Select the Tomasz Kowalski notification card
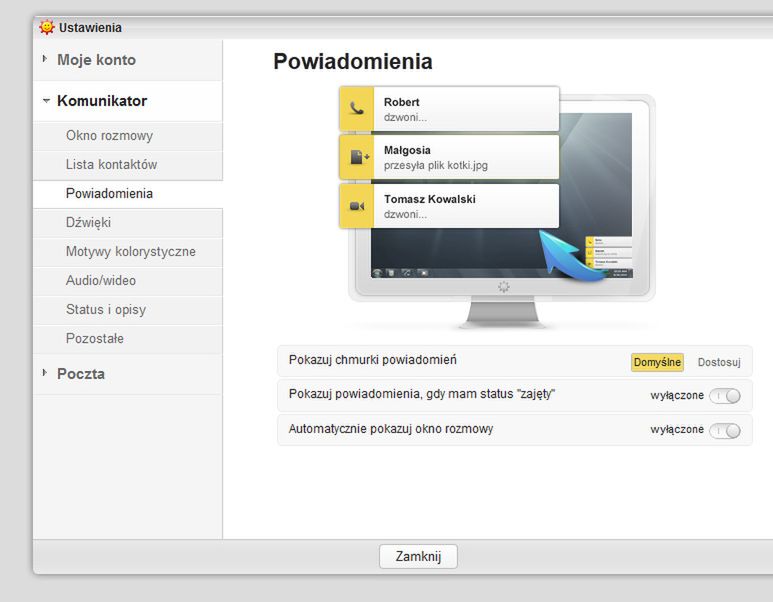This screenshot has height=602, width=773. pyautogui.click(x=449, y=206)
